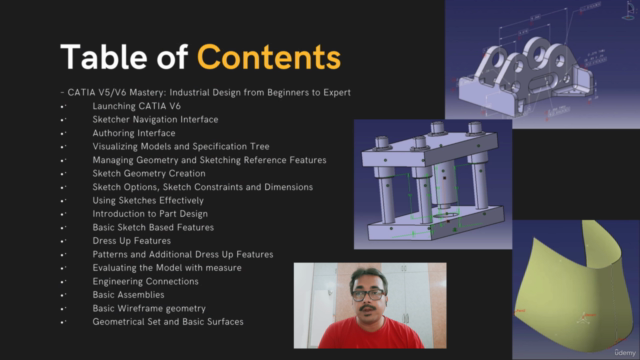Click the yellow curved surface model image
This screenshot has height=360, width=640.
click(x=576, y=290)
